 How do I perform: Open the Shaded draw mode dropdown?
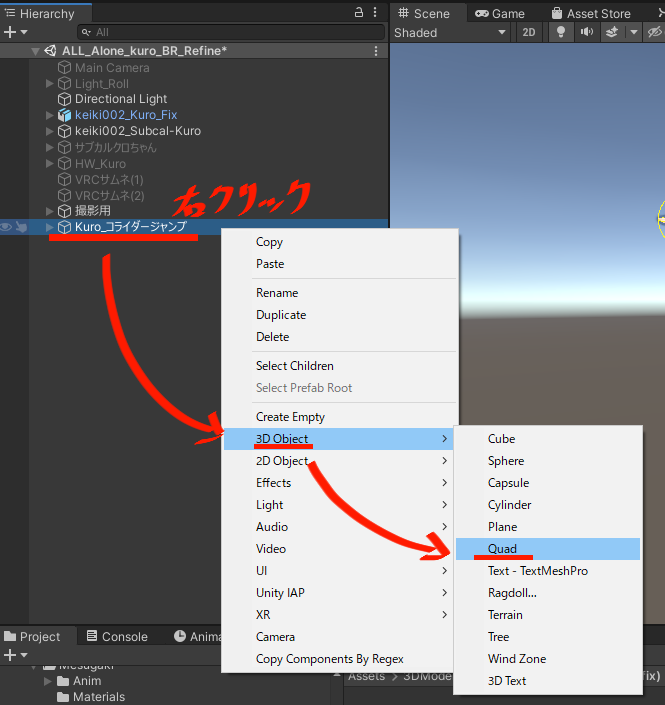pyautogui.click(x=450, y=32)
